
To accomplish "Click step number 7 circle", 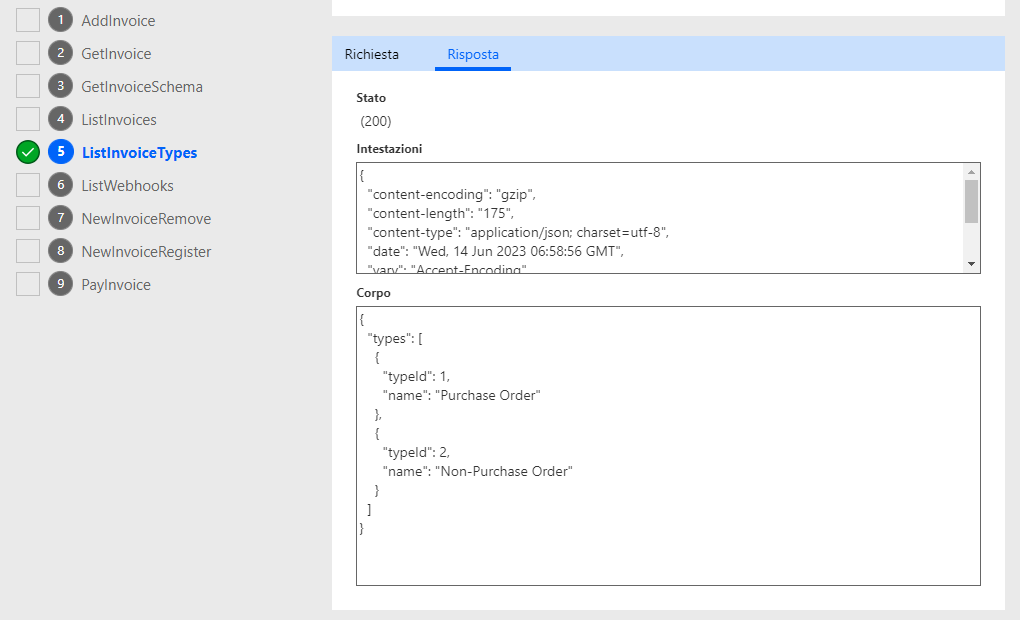I will click(x=60, y=218).
